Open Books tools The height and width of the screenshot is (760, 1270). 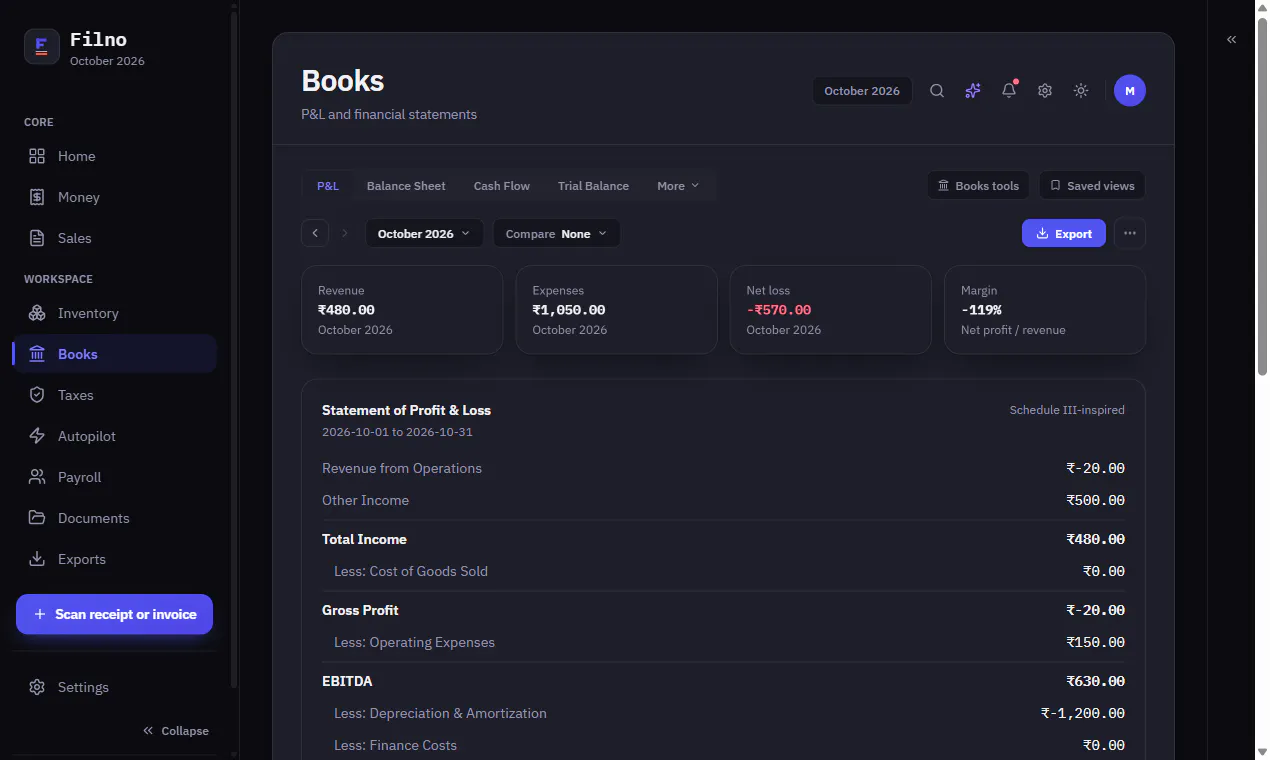coord(978,186)
